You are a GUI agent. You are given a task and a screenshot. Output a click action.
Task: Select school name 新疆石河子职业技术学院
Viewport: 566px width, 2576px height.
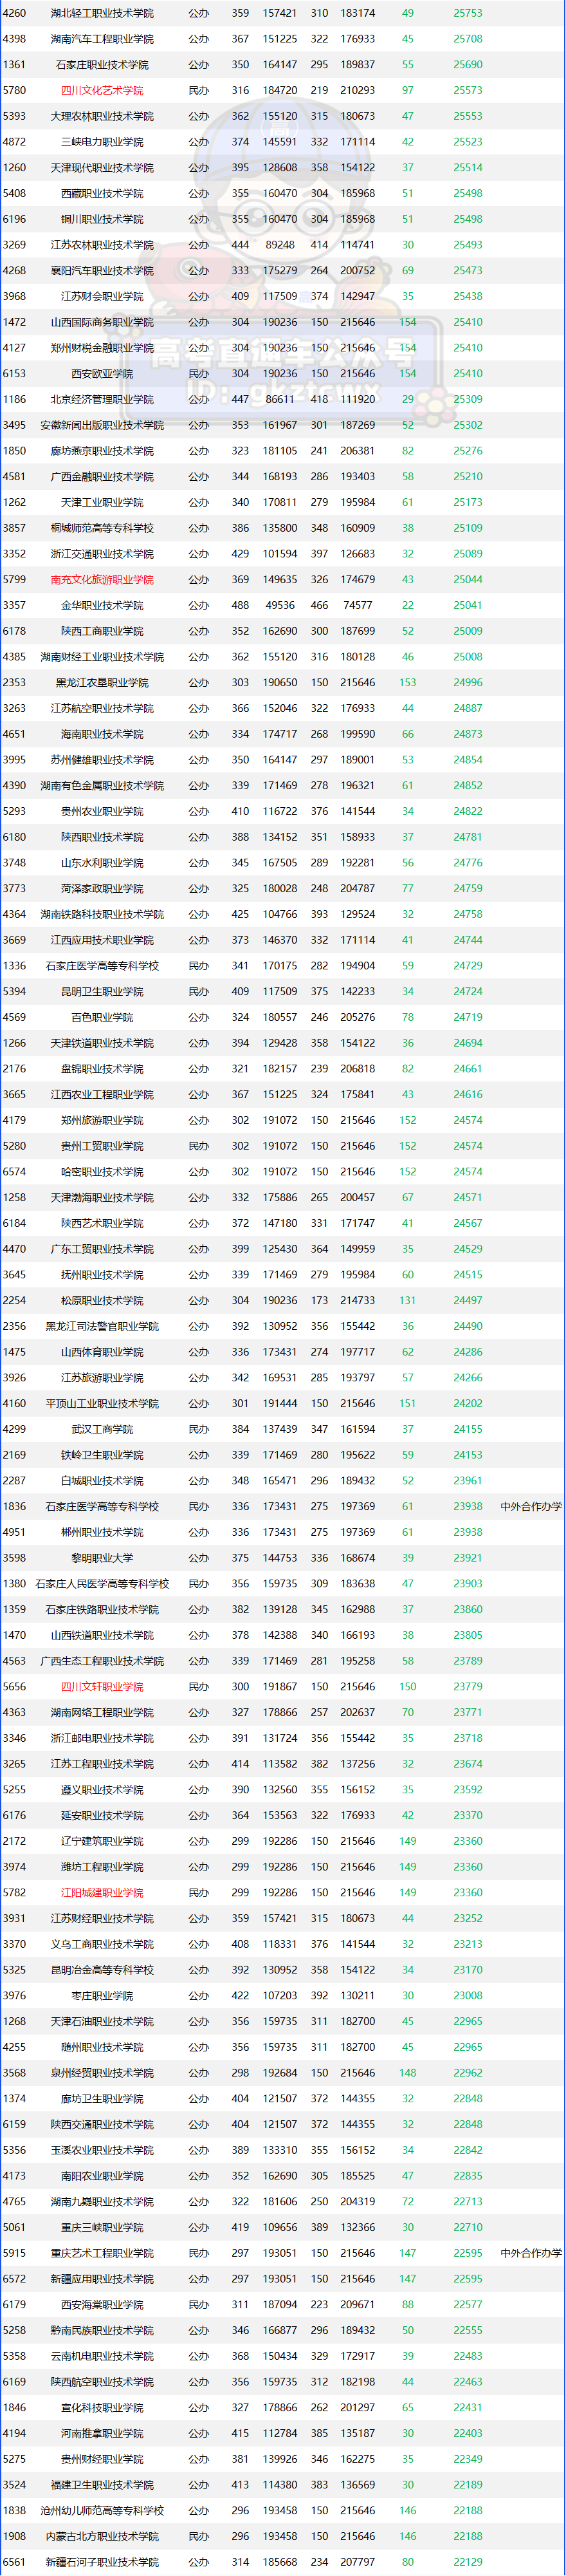(x=102, y=2563)
